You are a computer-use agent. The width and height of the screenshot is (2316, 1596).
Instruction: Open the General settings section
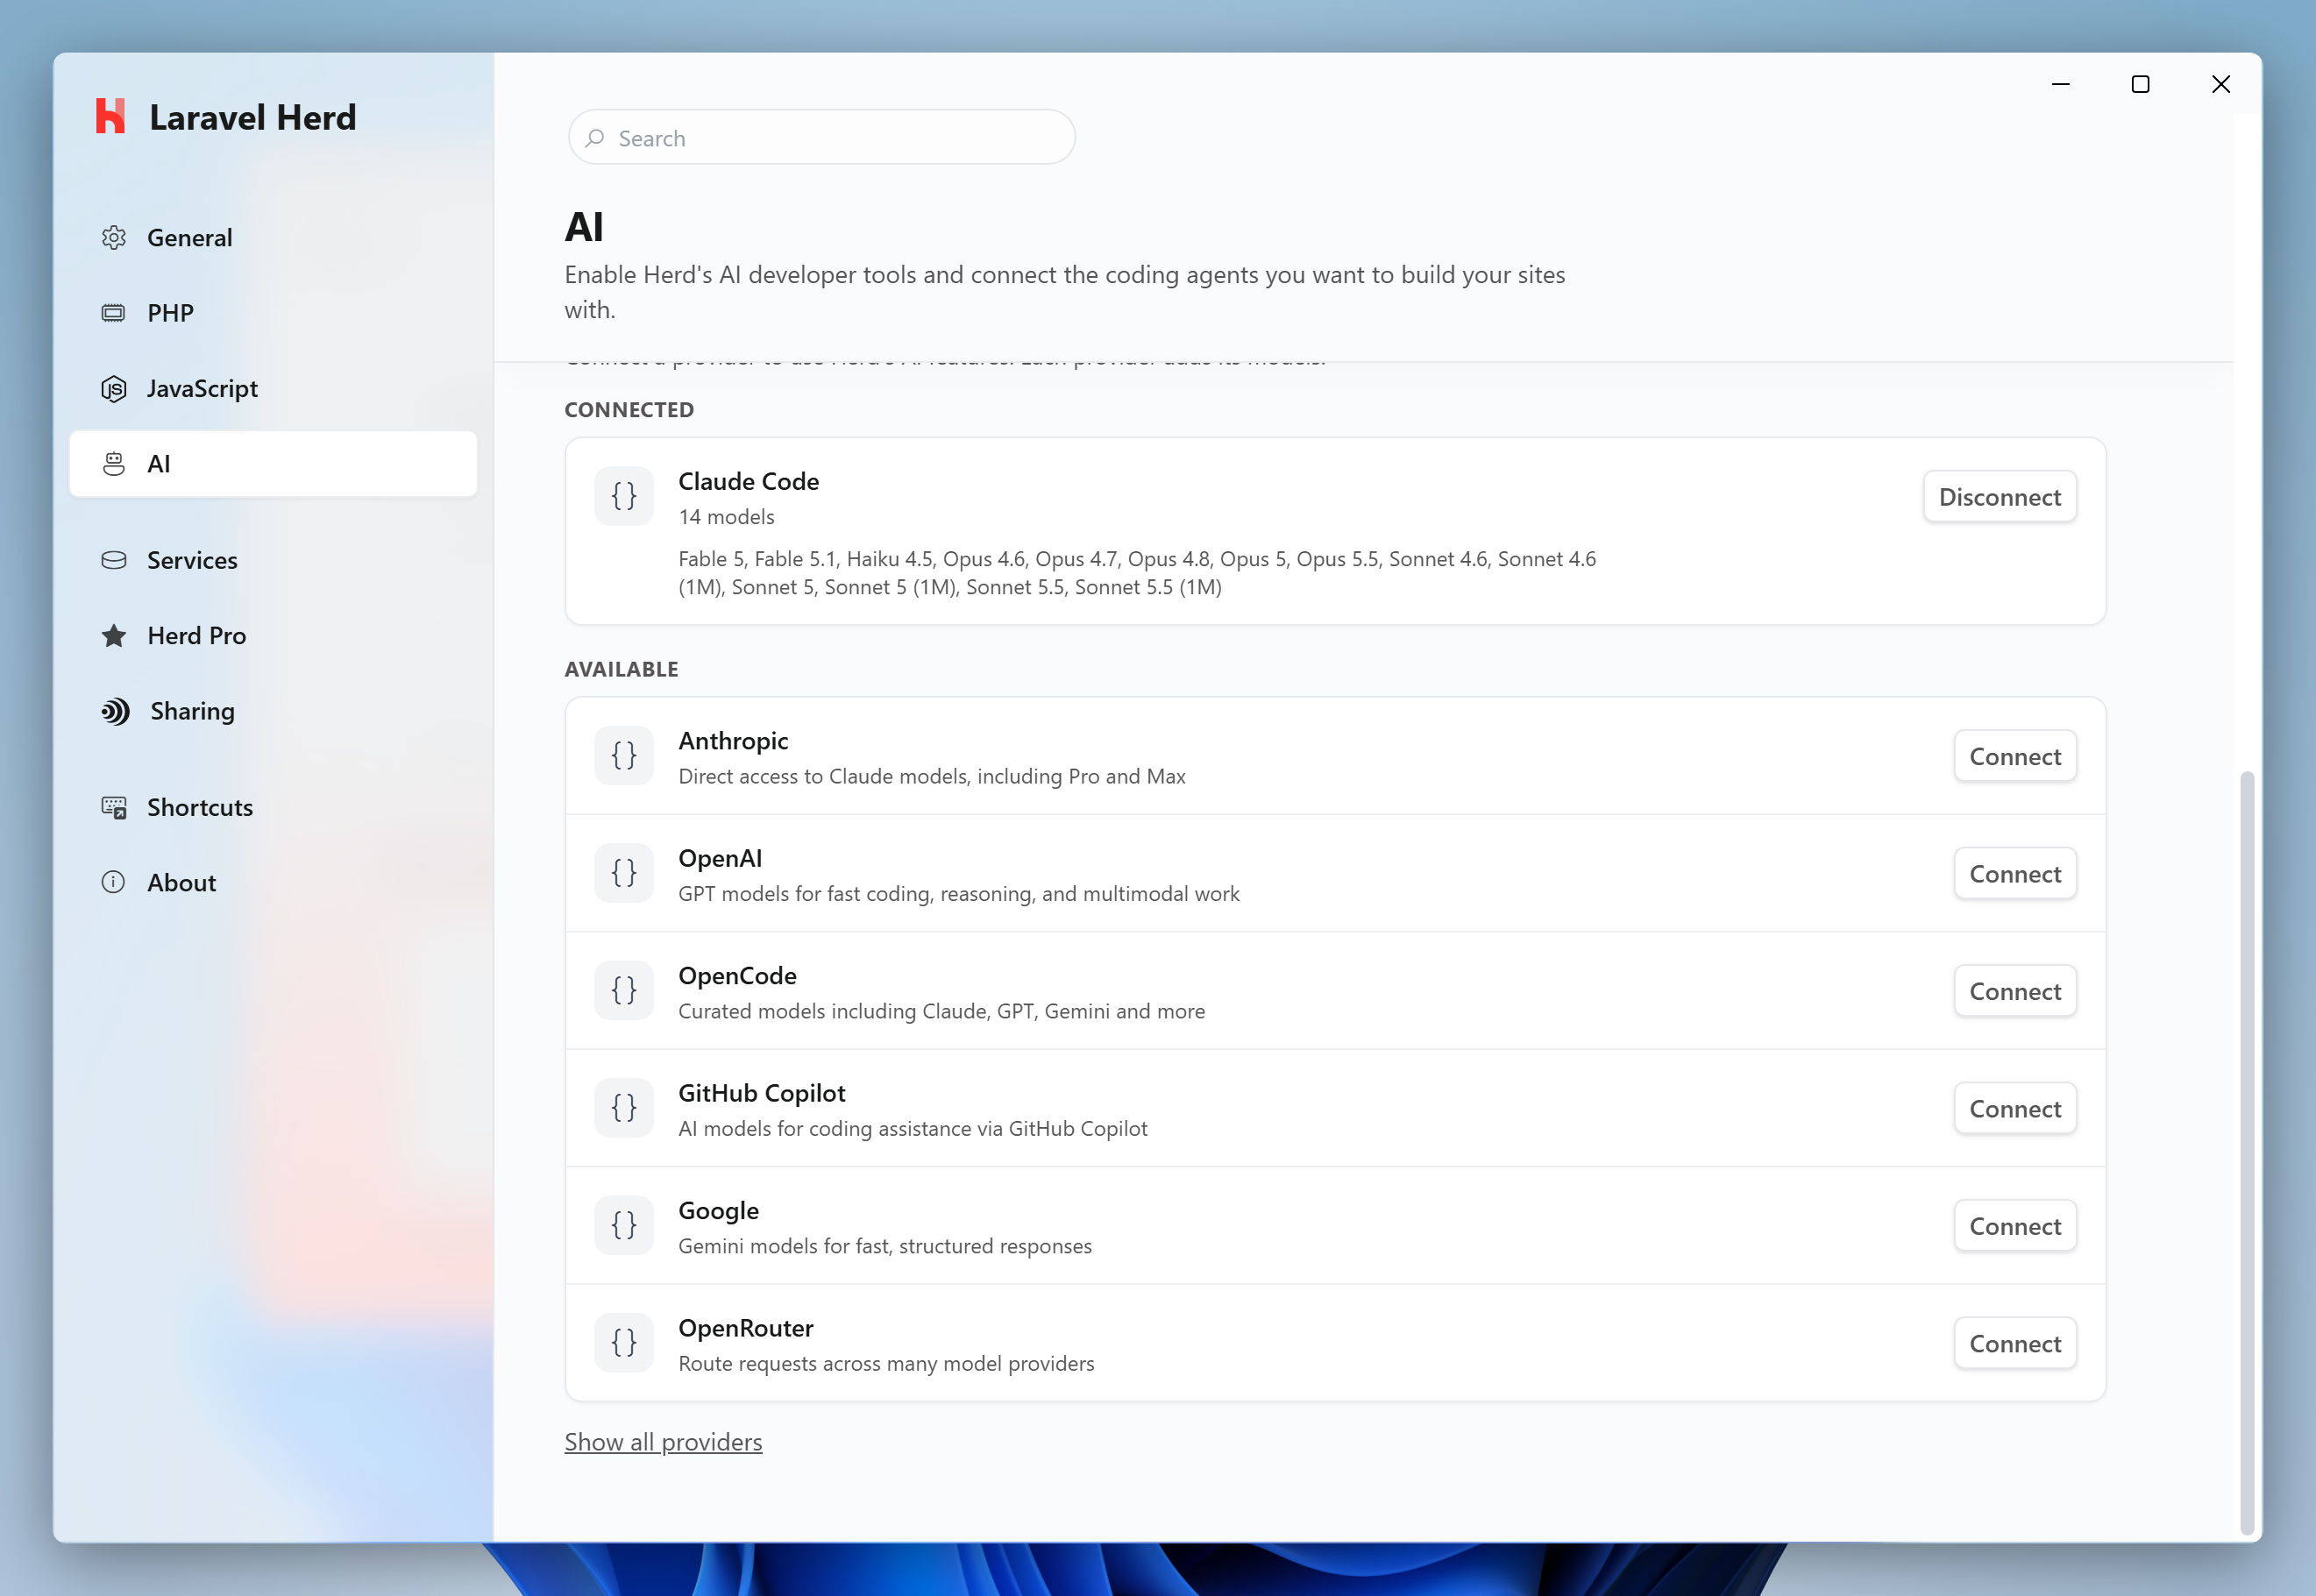(273, 238)
